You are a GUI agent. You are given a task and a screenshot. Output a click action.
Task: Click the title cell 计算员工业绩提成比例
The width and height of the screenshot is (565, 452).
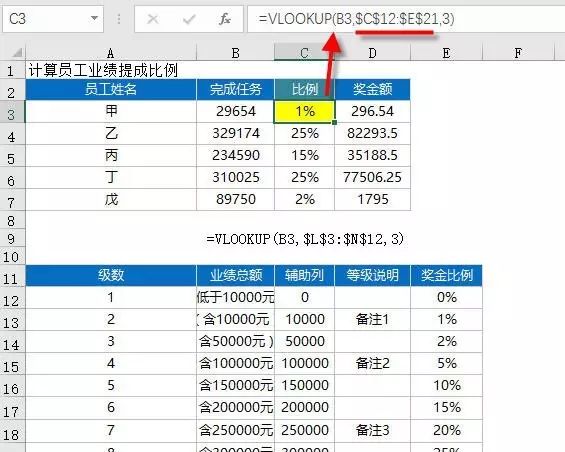(103, 70)
